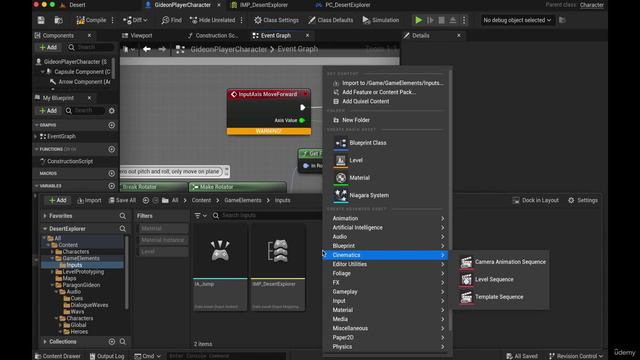Open Class Settings
640x360 pixels.
point(276,20)
